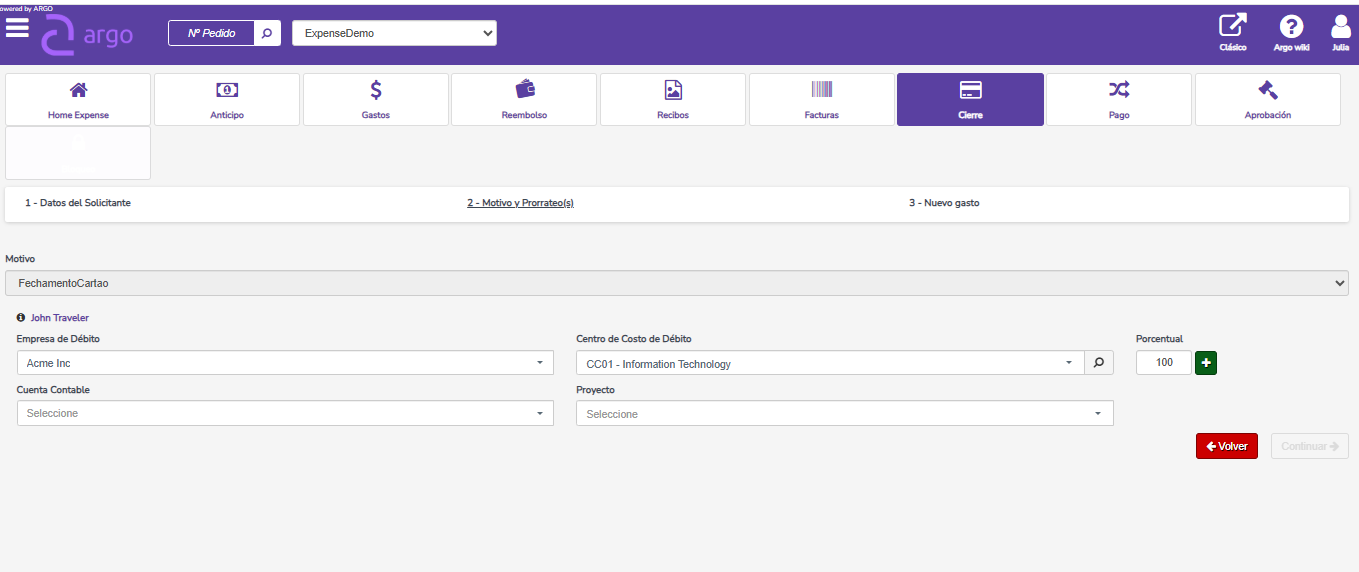This screenshot has height=572, width=1359.
Task: Click the Nº Pedido search magnifier icon
Action: (267, 33)
